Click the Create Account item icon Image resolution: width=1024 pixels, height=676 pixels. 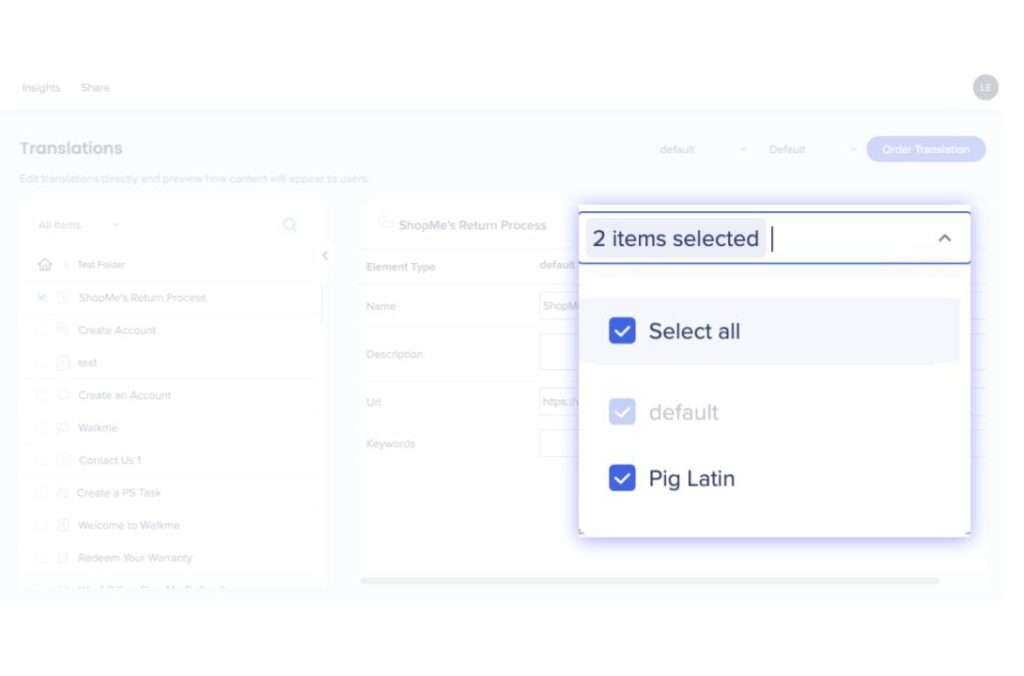point(64,330)
